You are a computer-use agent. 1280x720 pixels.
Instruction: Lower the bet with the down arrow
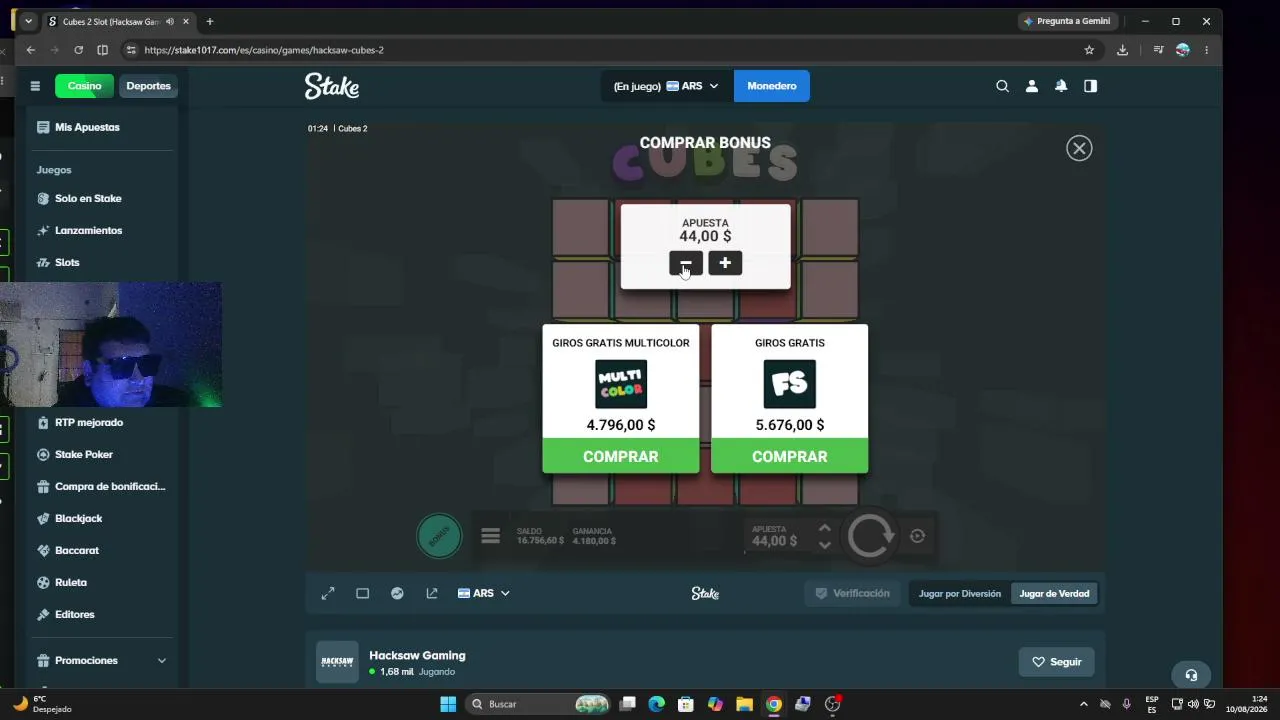click(824, 545)
